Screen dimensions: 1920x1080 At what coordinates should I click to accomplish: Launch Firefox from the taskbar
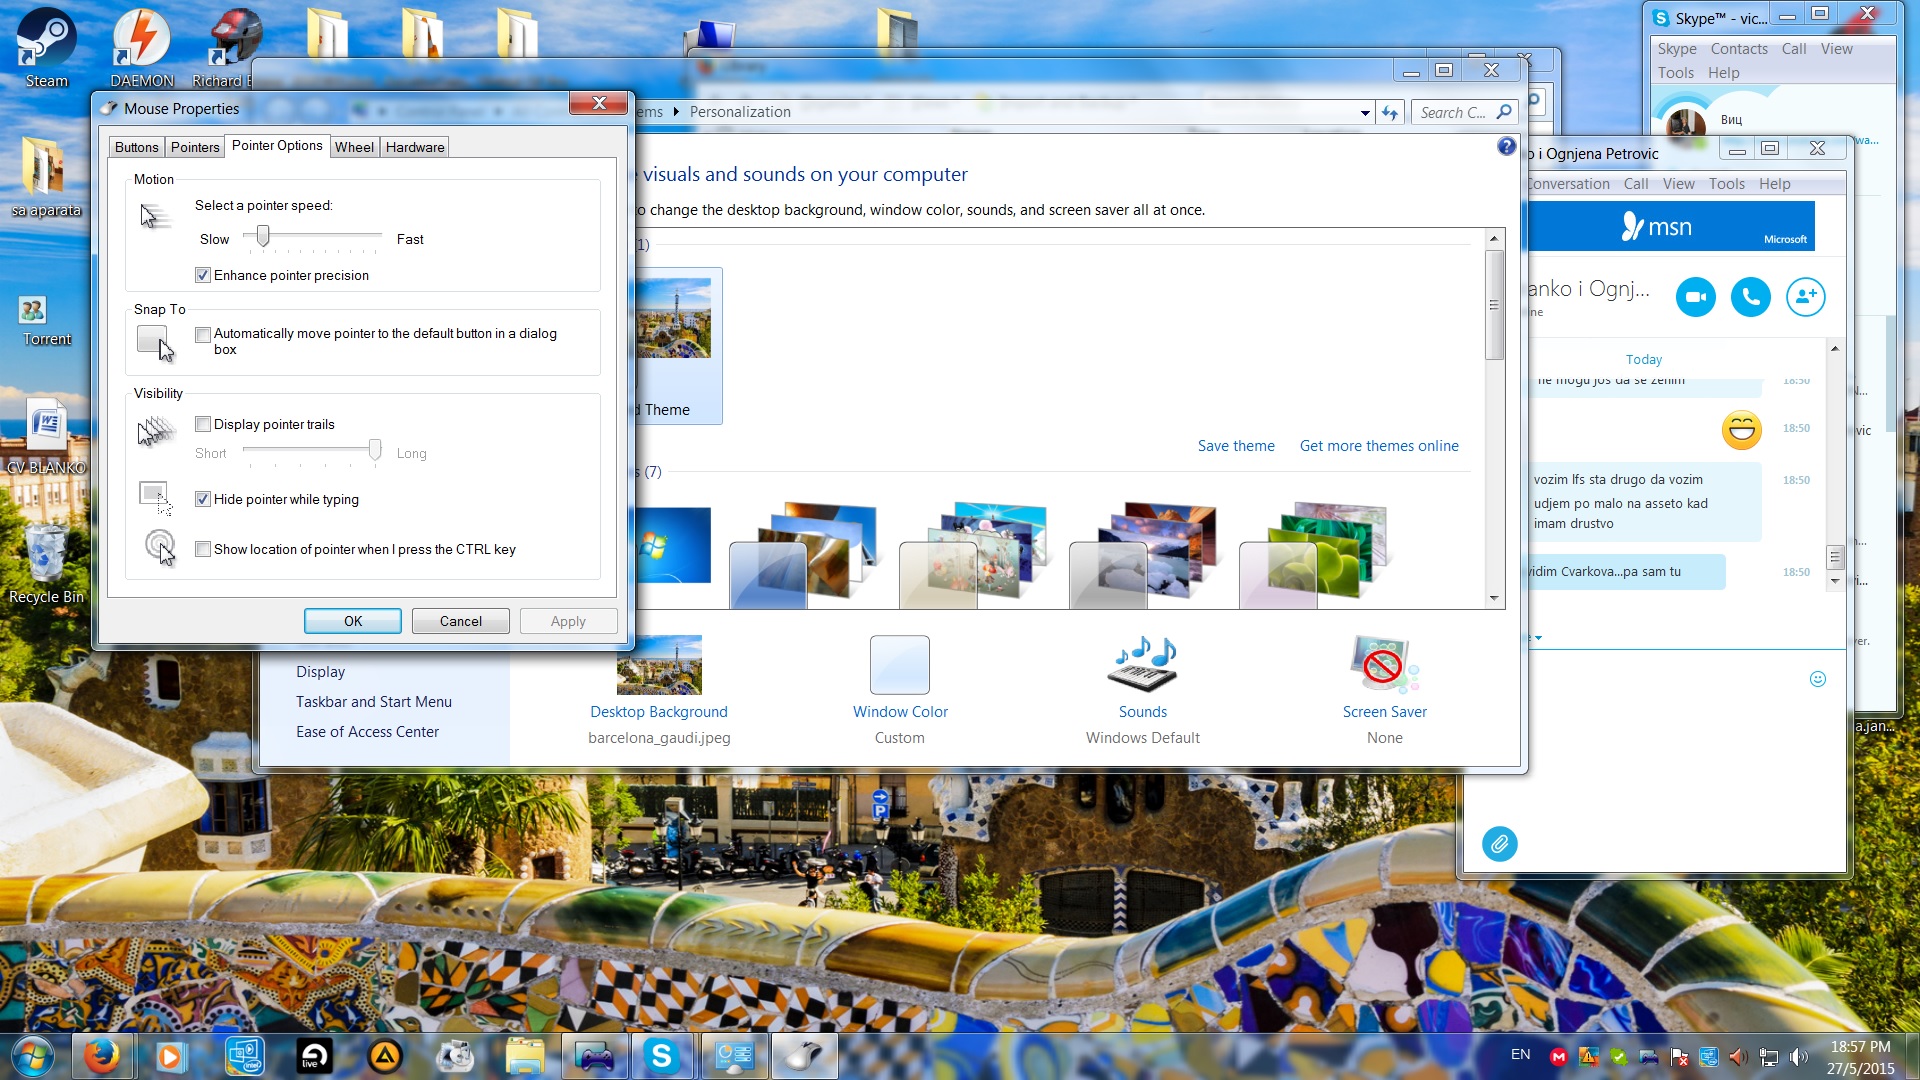tap(101, 1056)
